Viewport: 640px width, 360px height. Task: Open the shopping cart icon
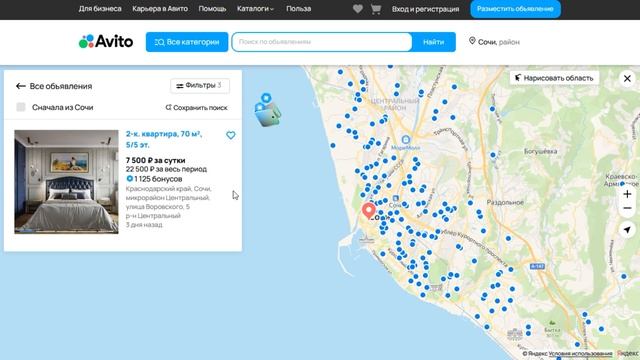(376, 9)
